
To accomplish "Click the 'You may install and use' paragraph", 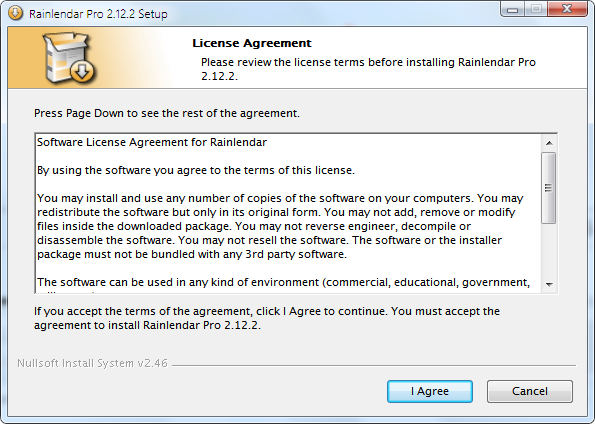I will [280, 226].
